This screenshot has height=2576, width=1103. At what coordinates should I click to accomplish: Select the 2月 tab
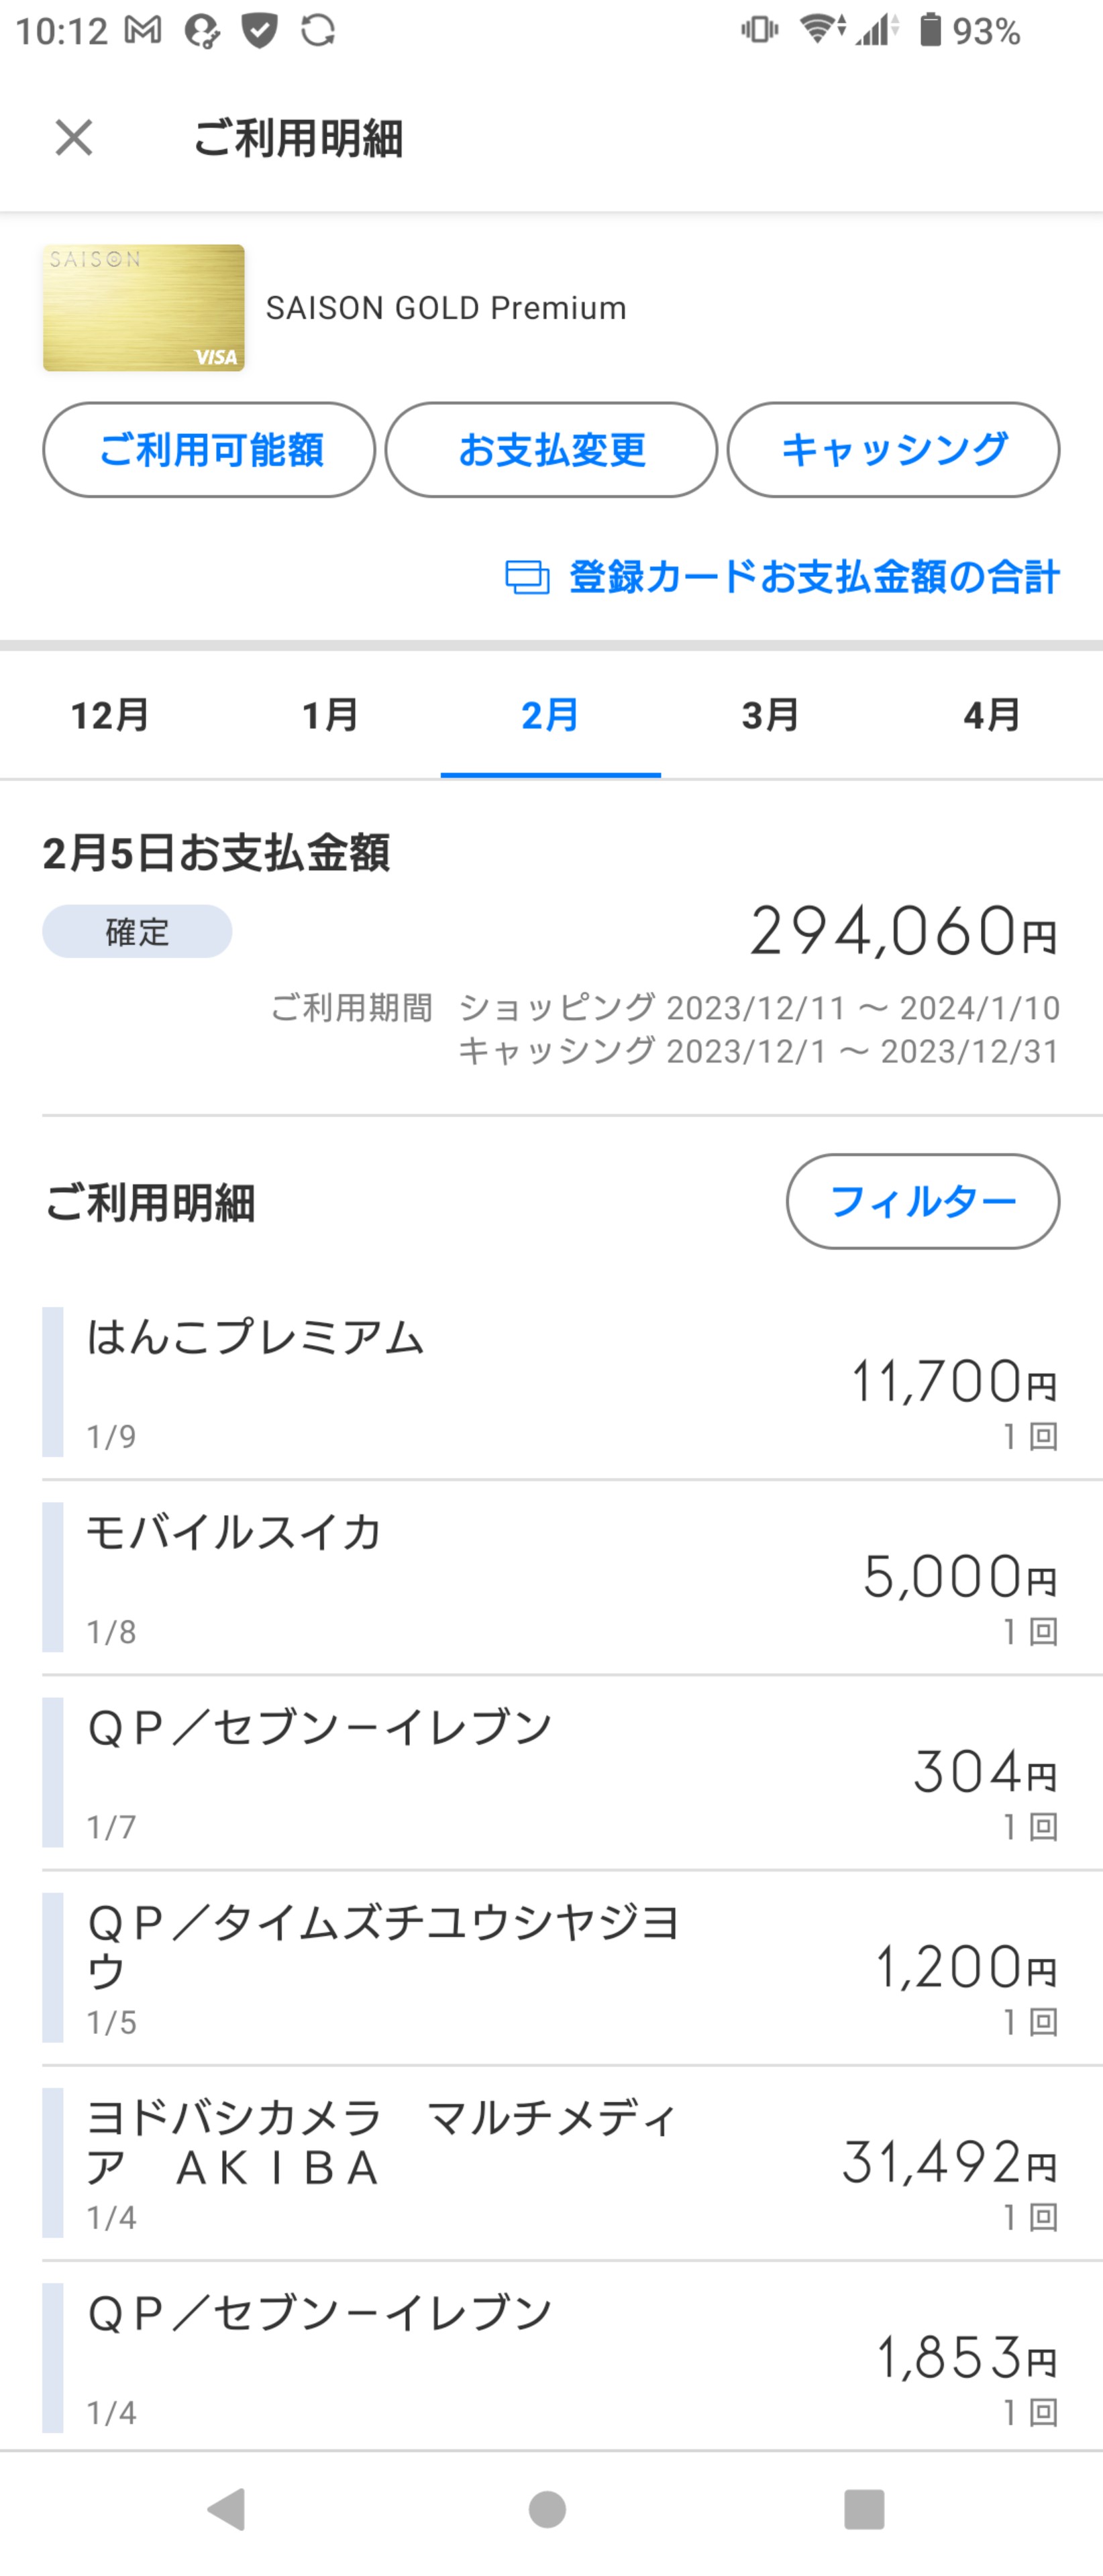pyautogui.click(x=550, y=715)
